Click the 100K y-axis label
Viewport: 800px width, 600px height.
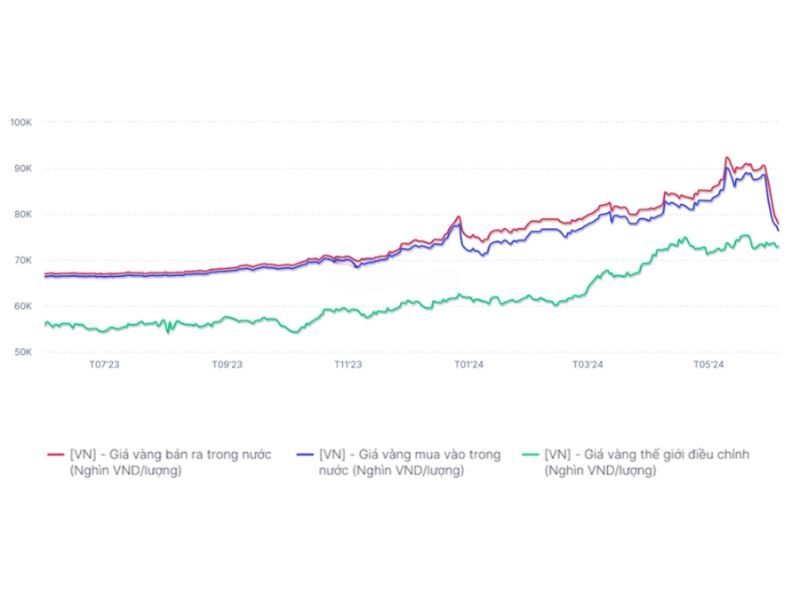pyautogui.click(x=21, y=122)
